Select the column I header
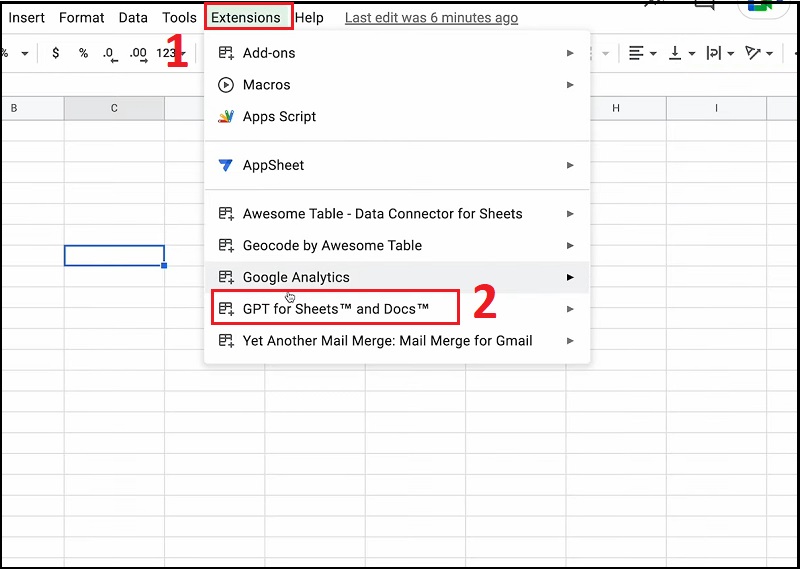The image size is (800, 569). coord(716,108)
